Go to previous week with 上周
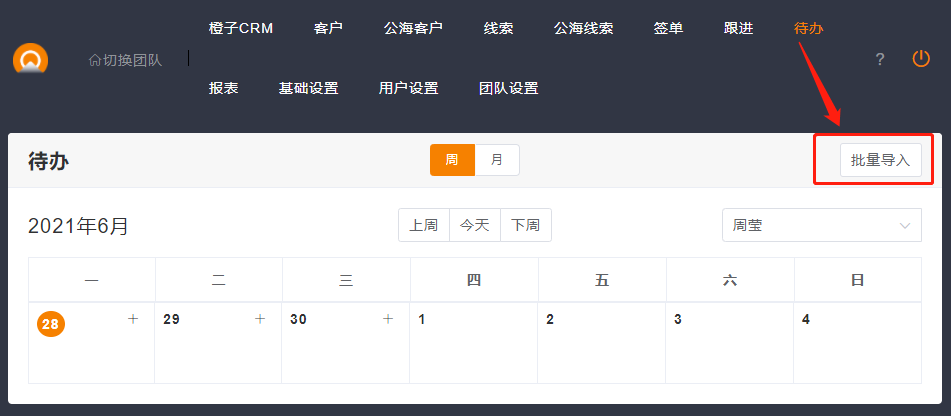Viewport: 951px width, 416px height. click(x=424, y=225)
